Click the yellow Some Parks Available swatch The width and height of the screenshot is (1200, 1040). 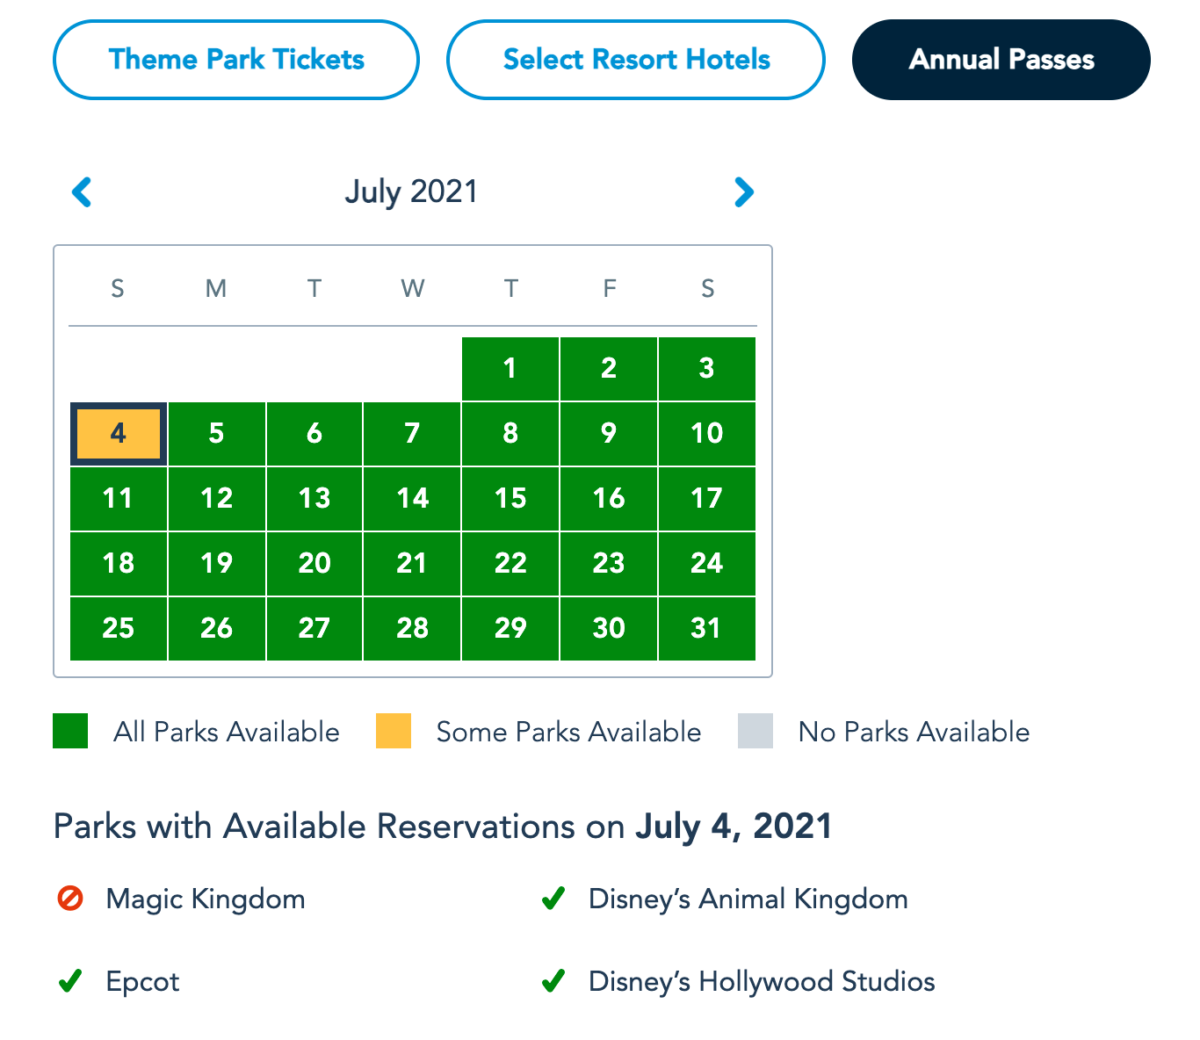(393, 731)
